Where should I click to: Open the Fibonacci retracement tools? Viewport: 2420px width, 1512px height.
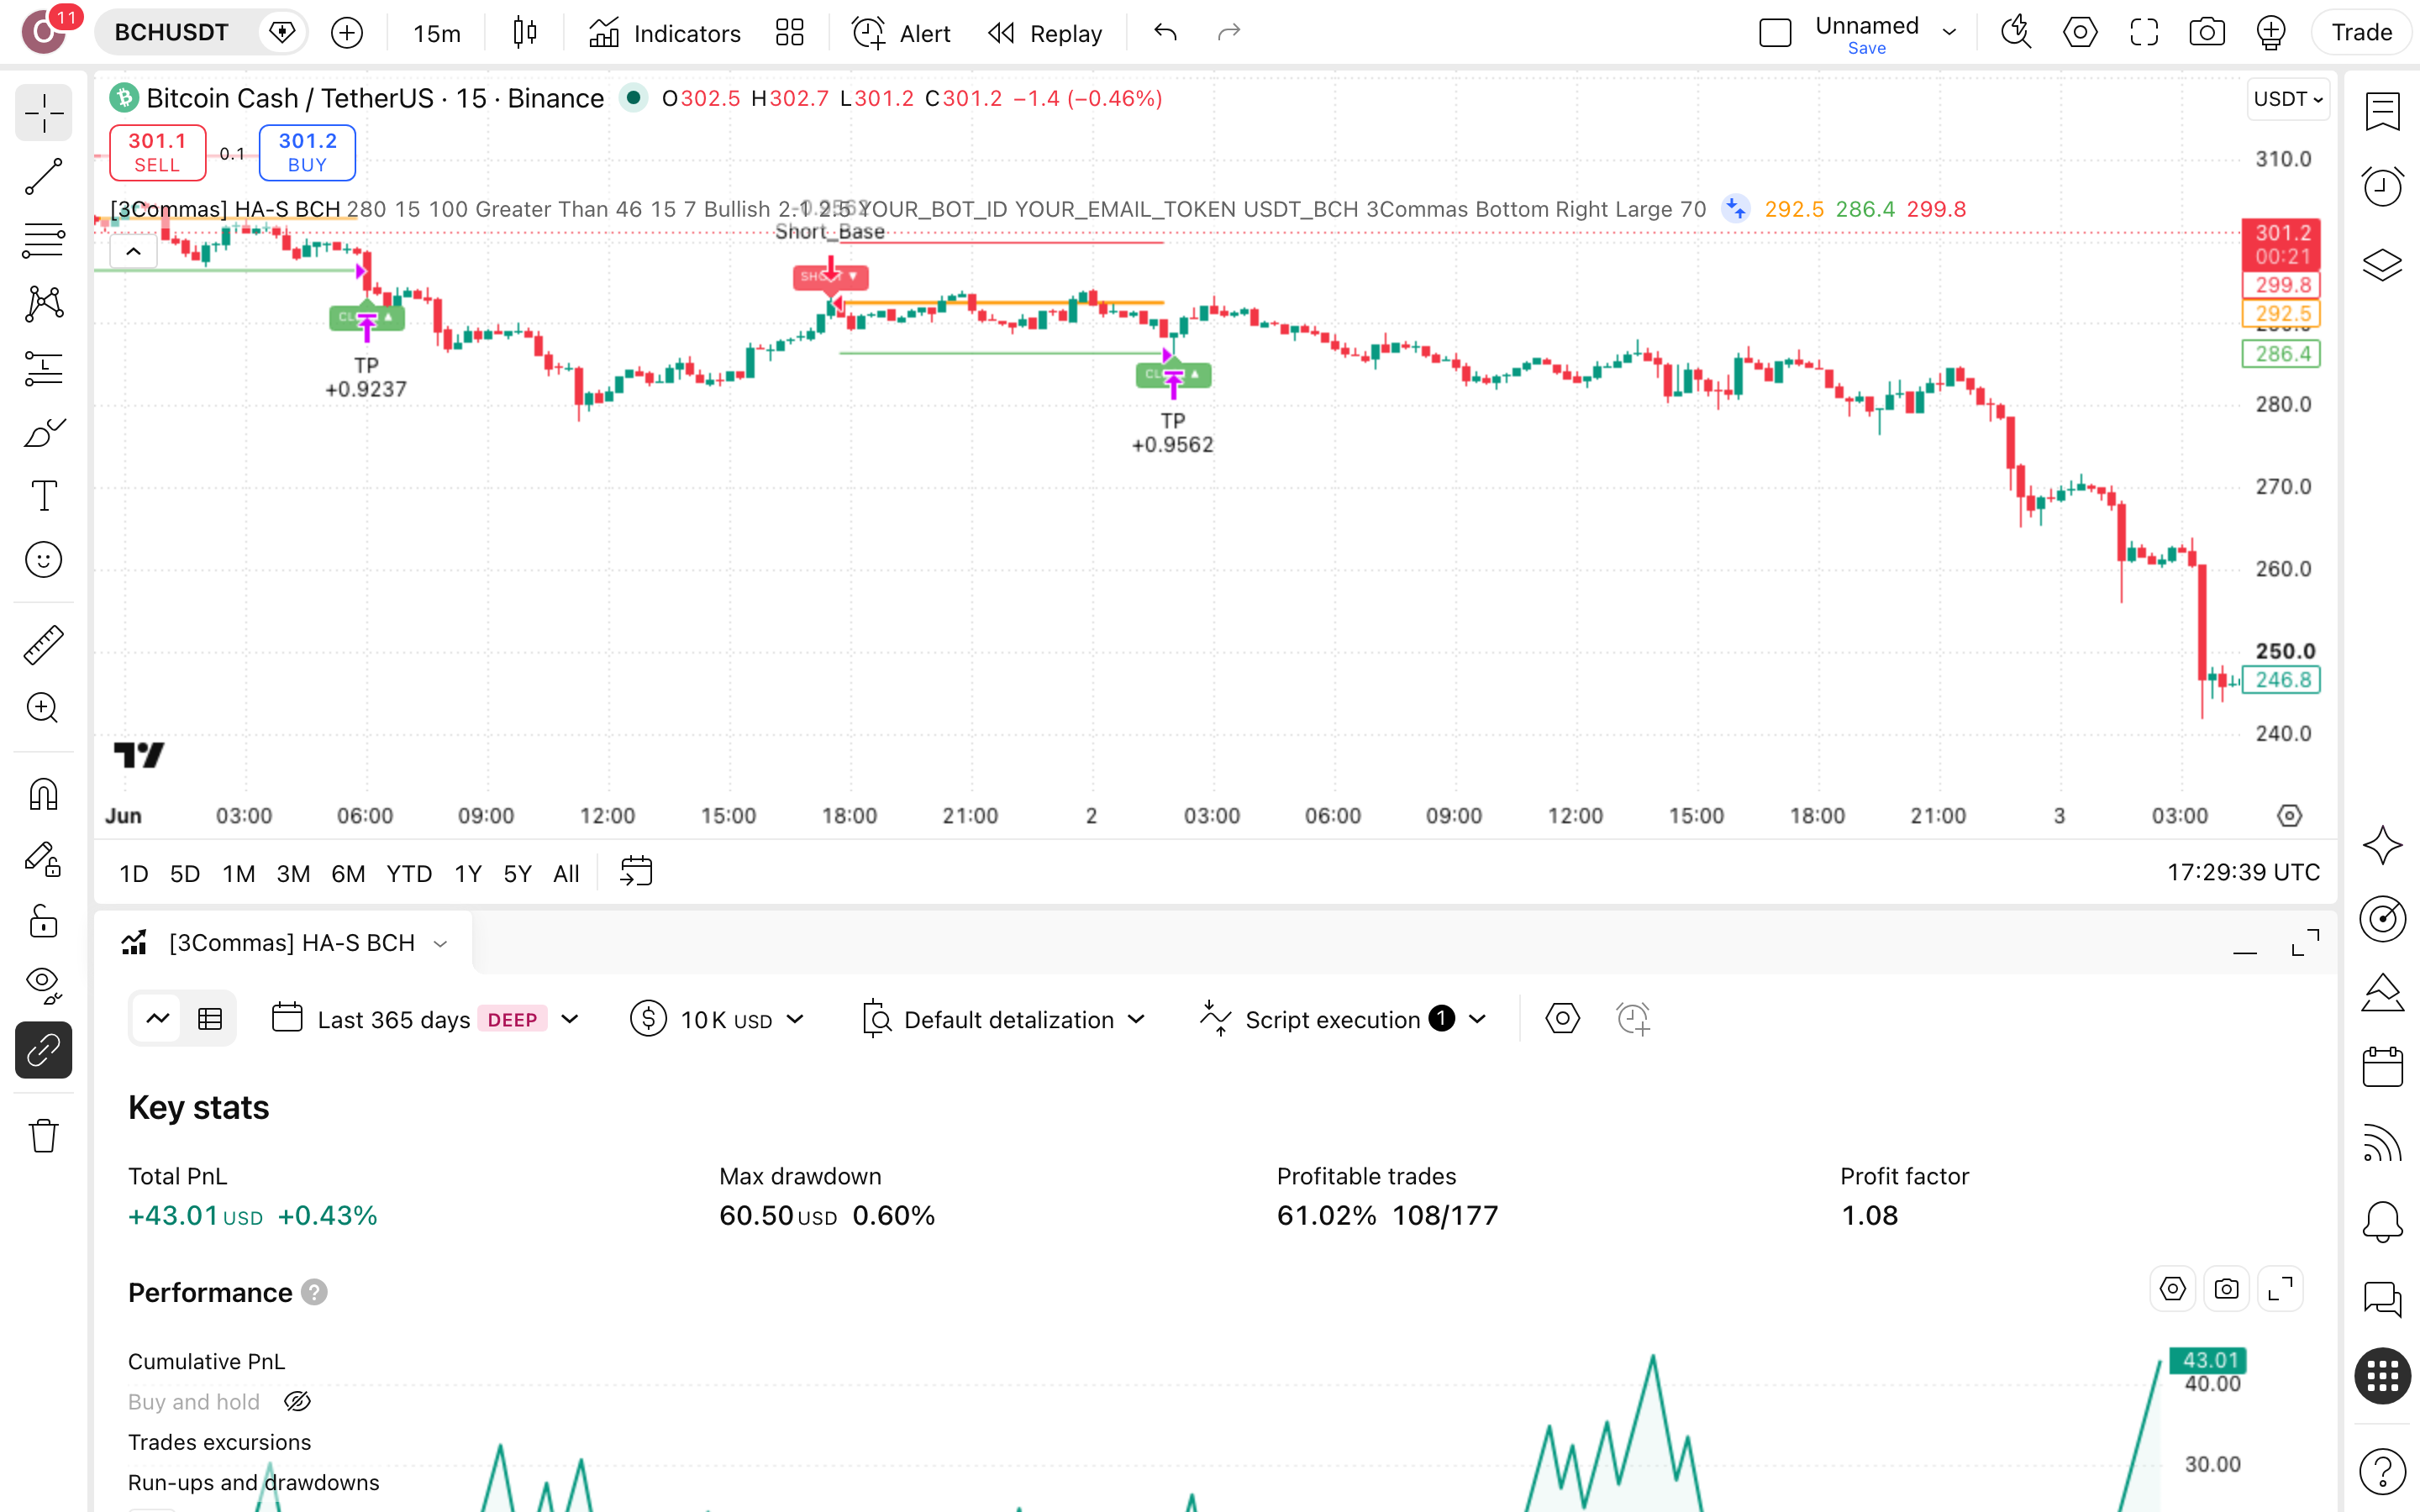pos(44,241)
